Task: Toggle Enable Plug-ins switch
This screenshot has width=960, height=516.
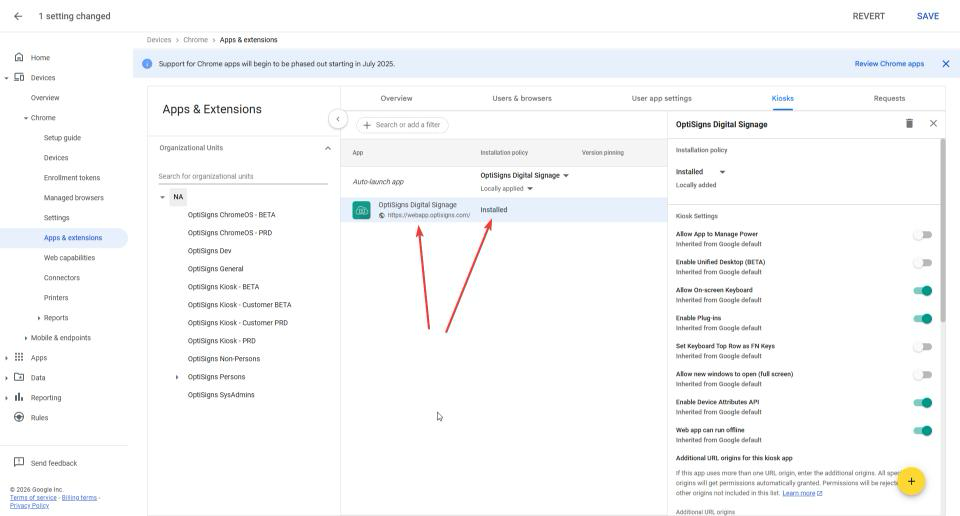Action: [923, 319]
